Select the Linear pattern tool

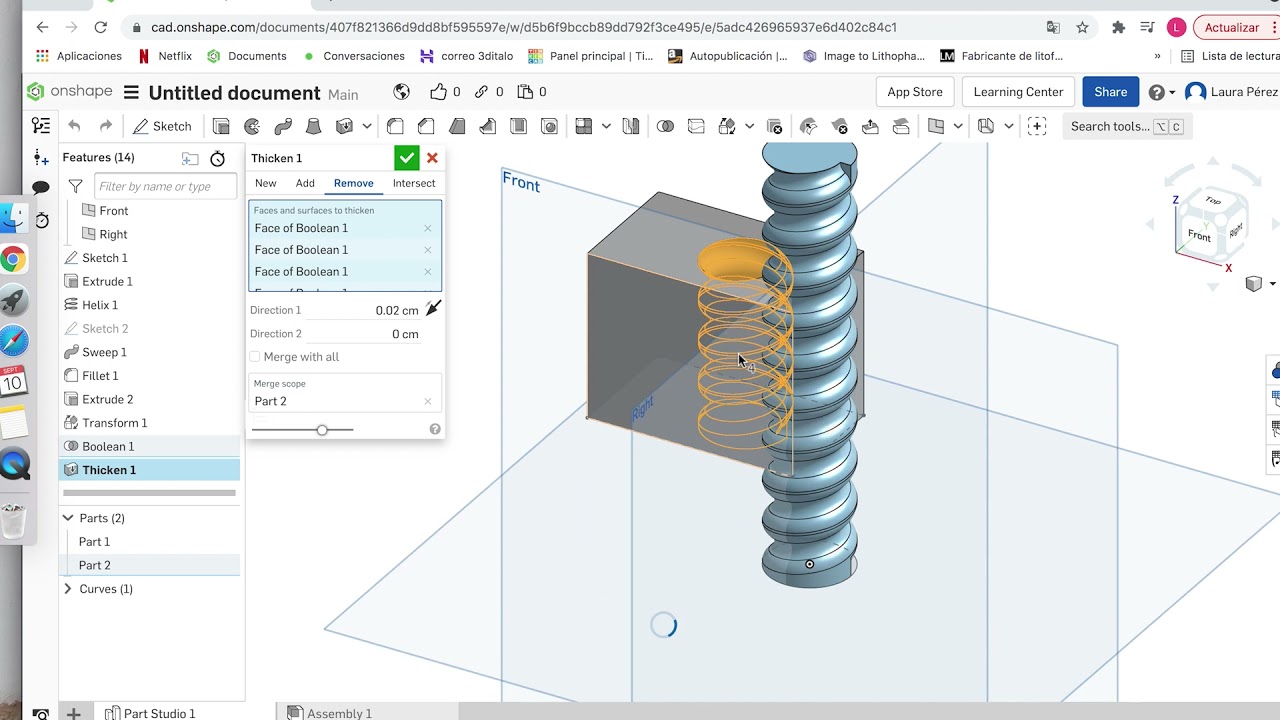point(584,126)
